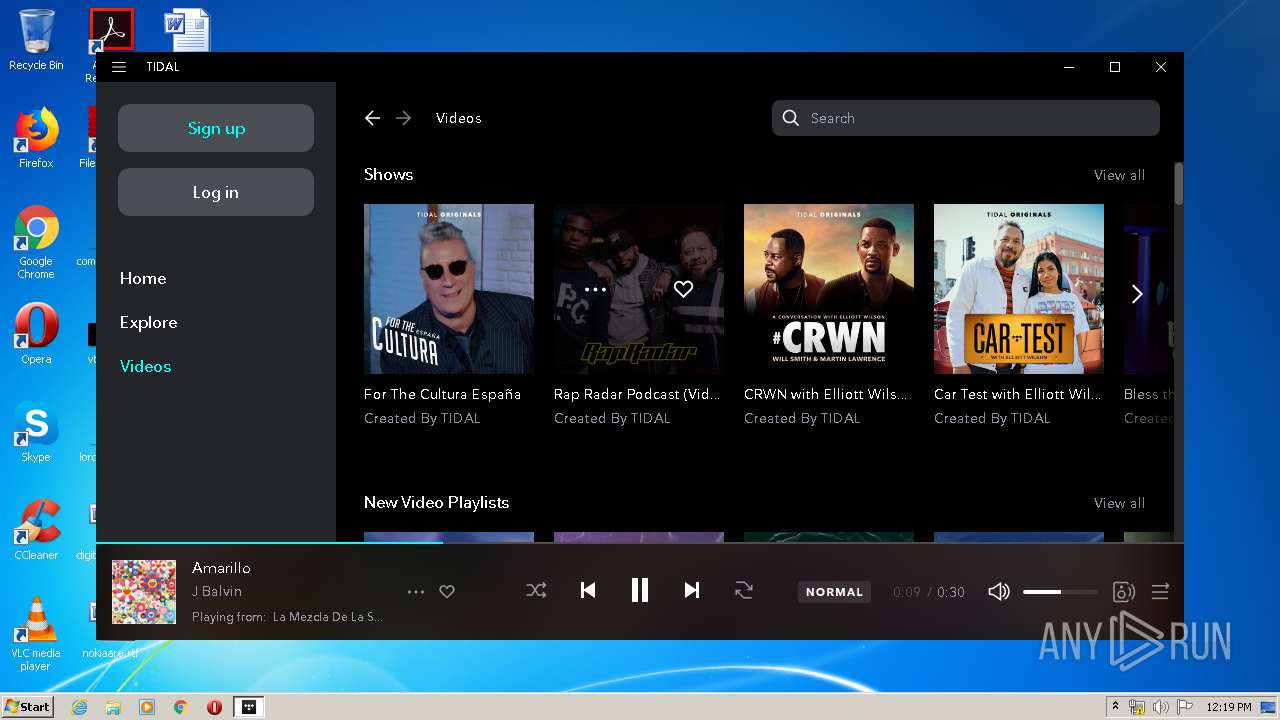The height and width of the screenshot is (720, 1280).
Task: Show hidden system tray icons
Action: (1115, 707)
